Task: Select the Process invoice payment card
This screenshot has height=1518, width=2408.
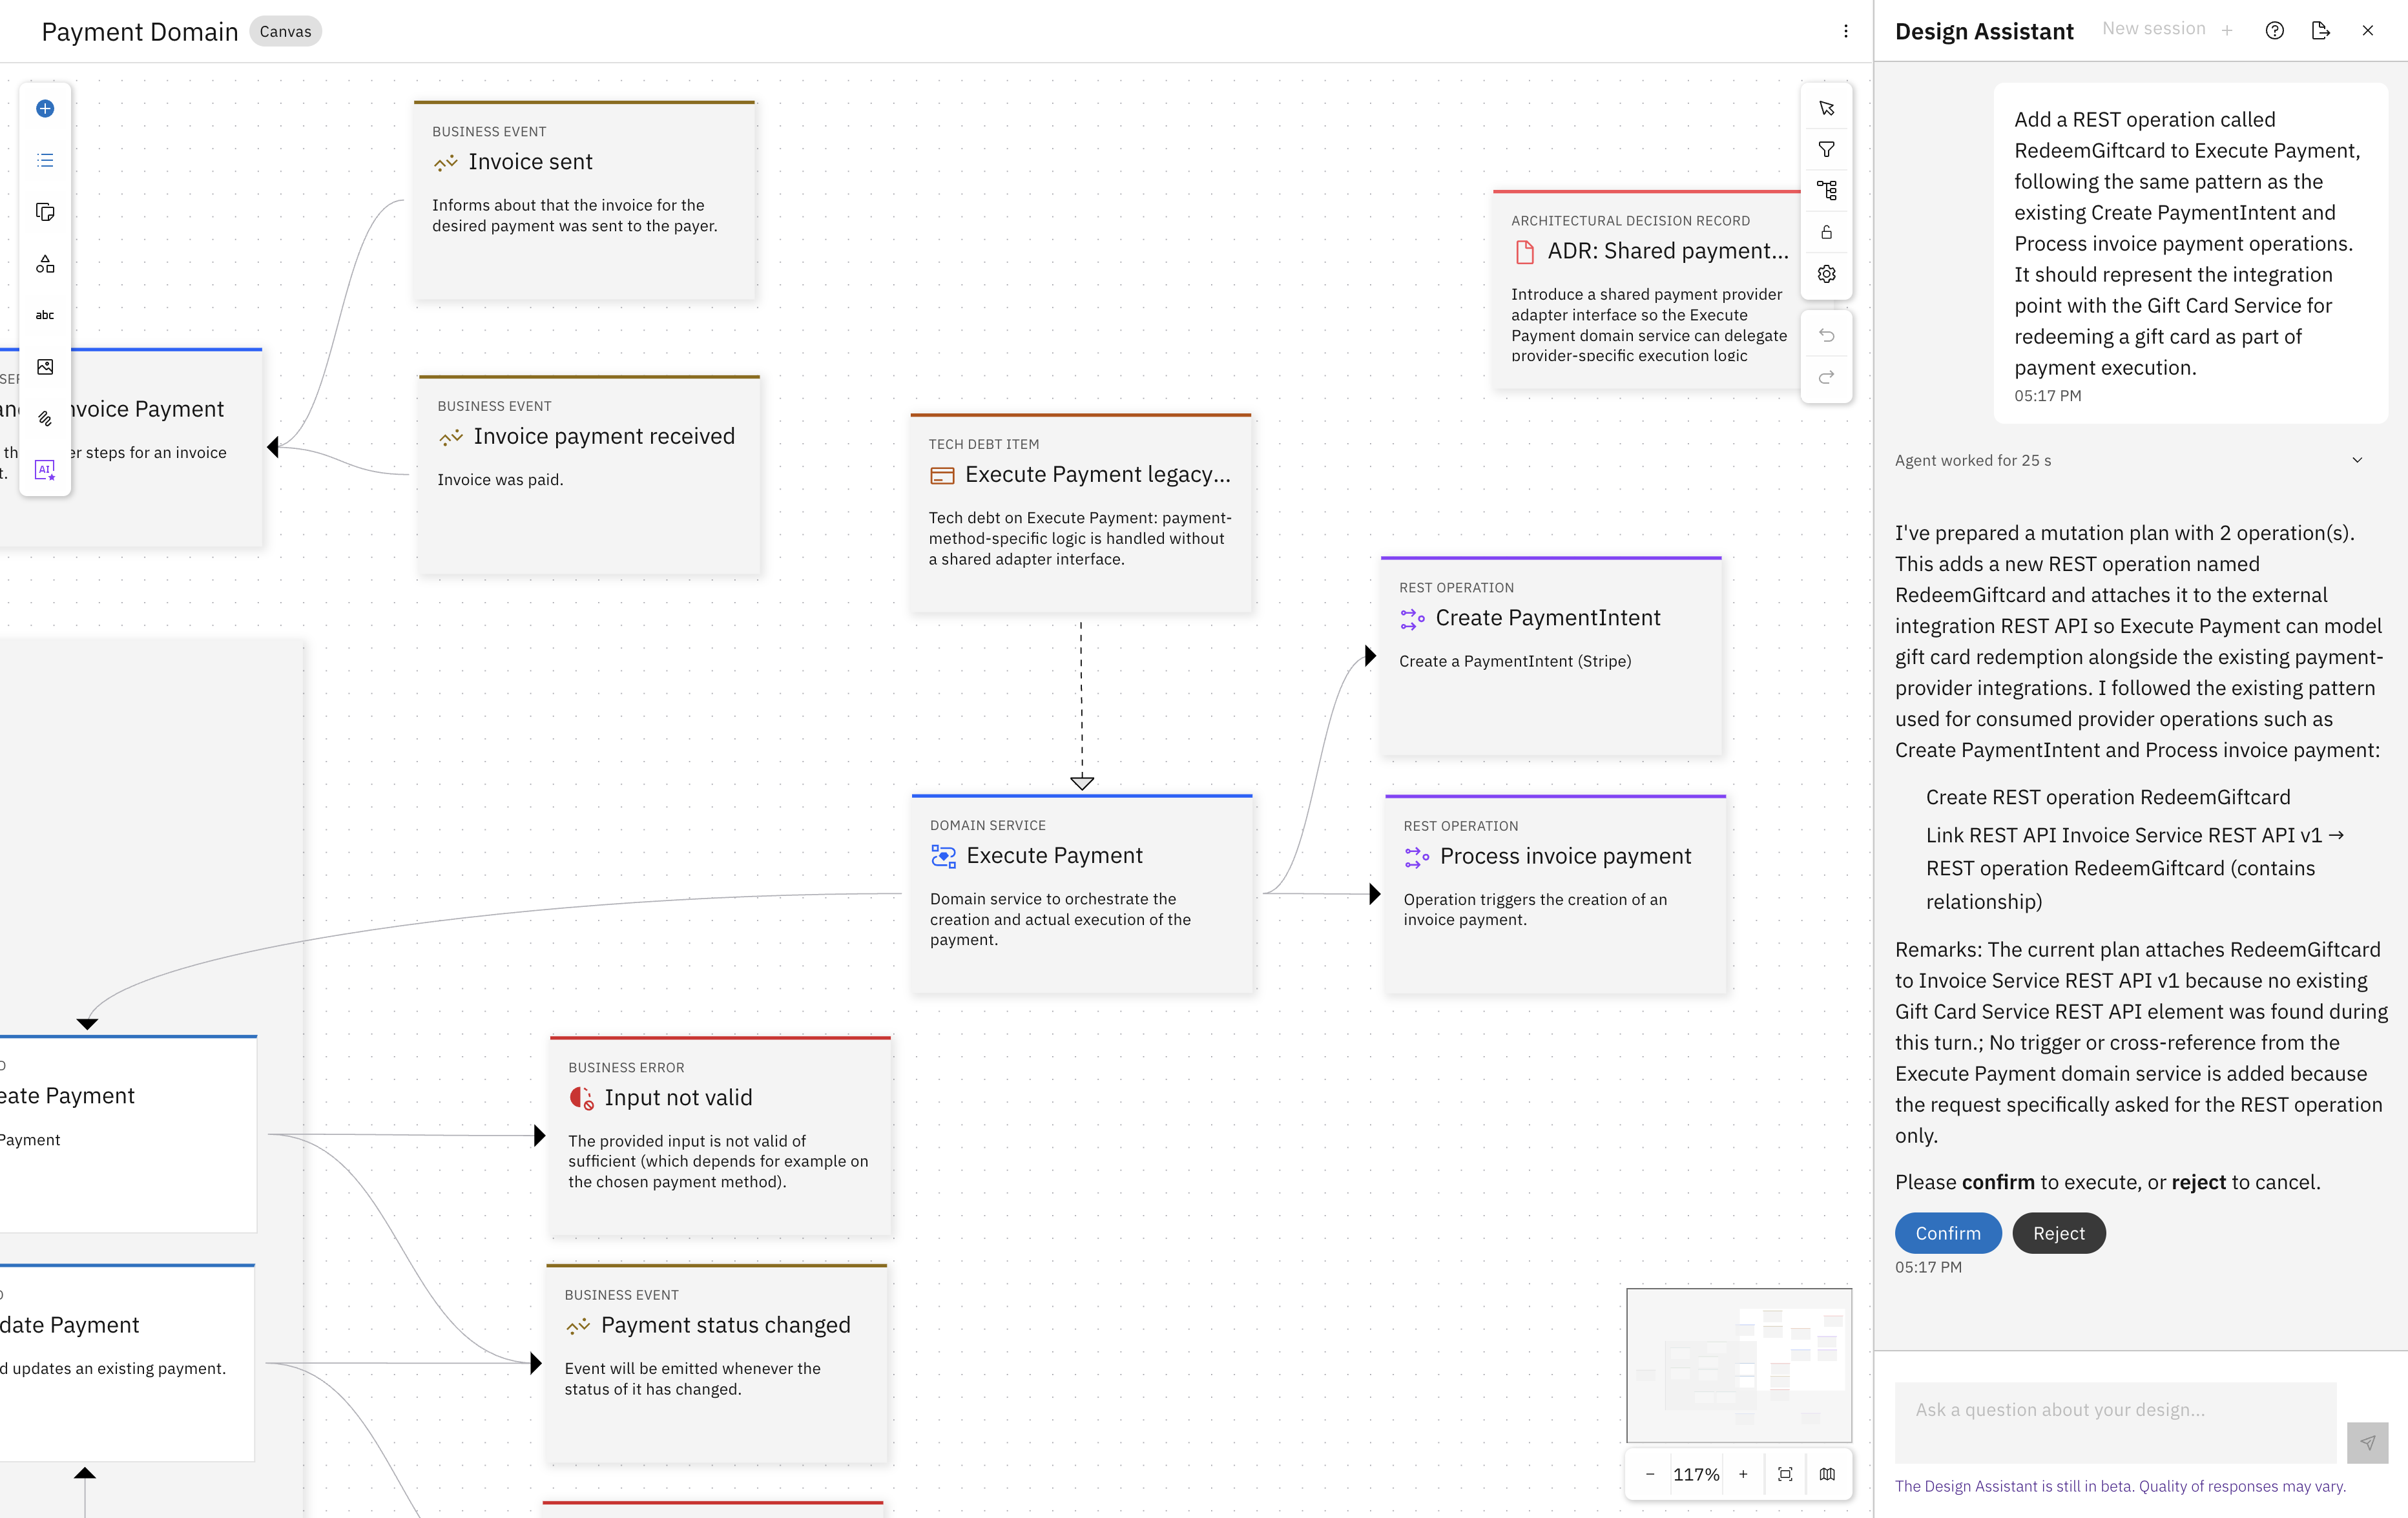Action: 1555,894
